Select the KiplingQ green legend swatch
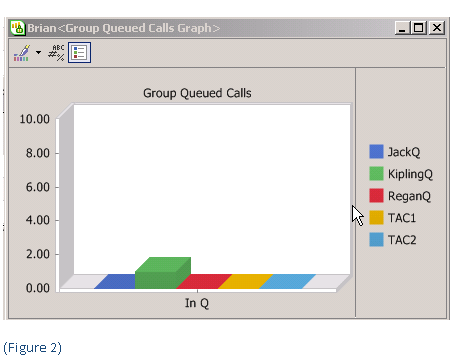The width and height of the screenshot is (454, 362). (x=376, y=174)
